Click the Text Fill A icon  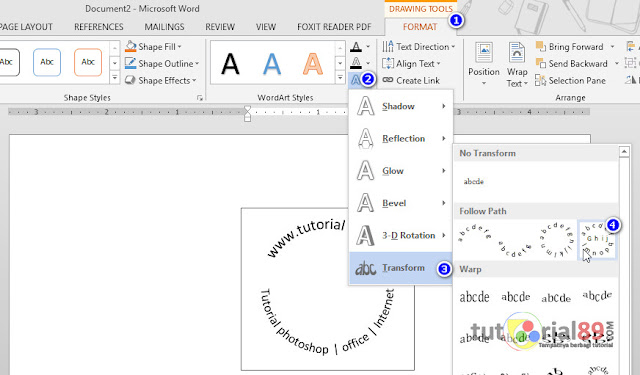356,47
